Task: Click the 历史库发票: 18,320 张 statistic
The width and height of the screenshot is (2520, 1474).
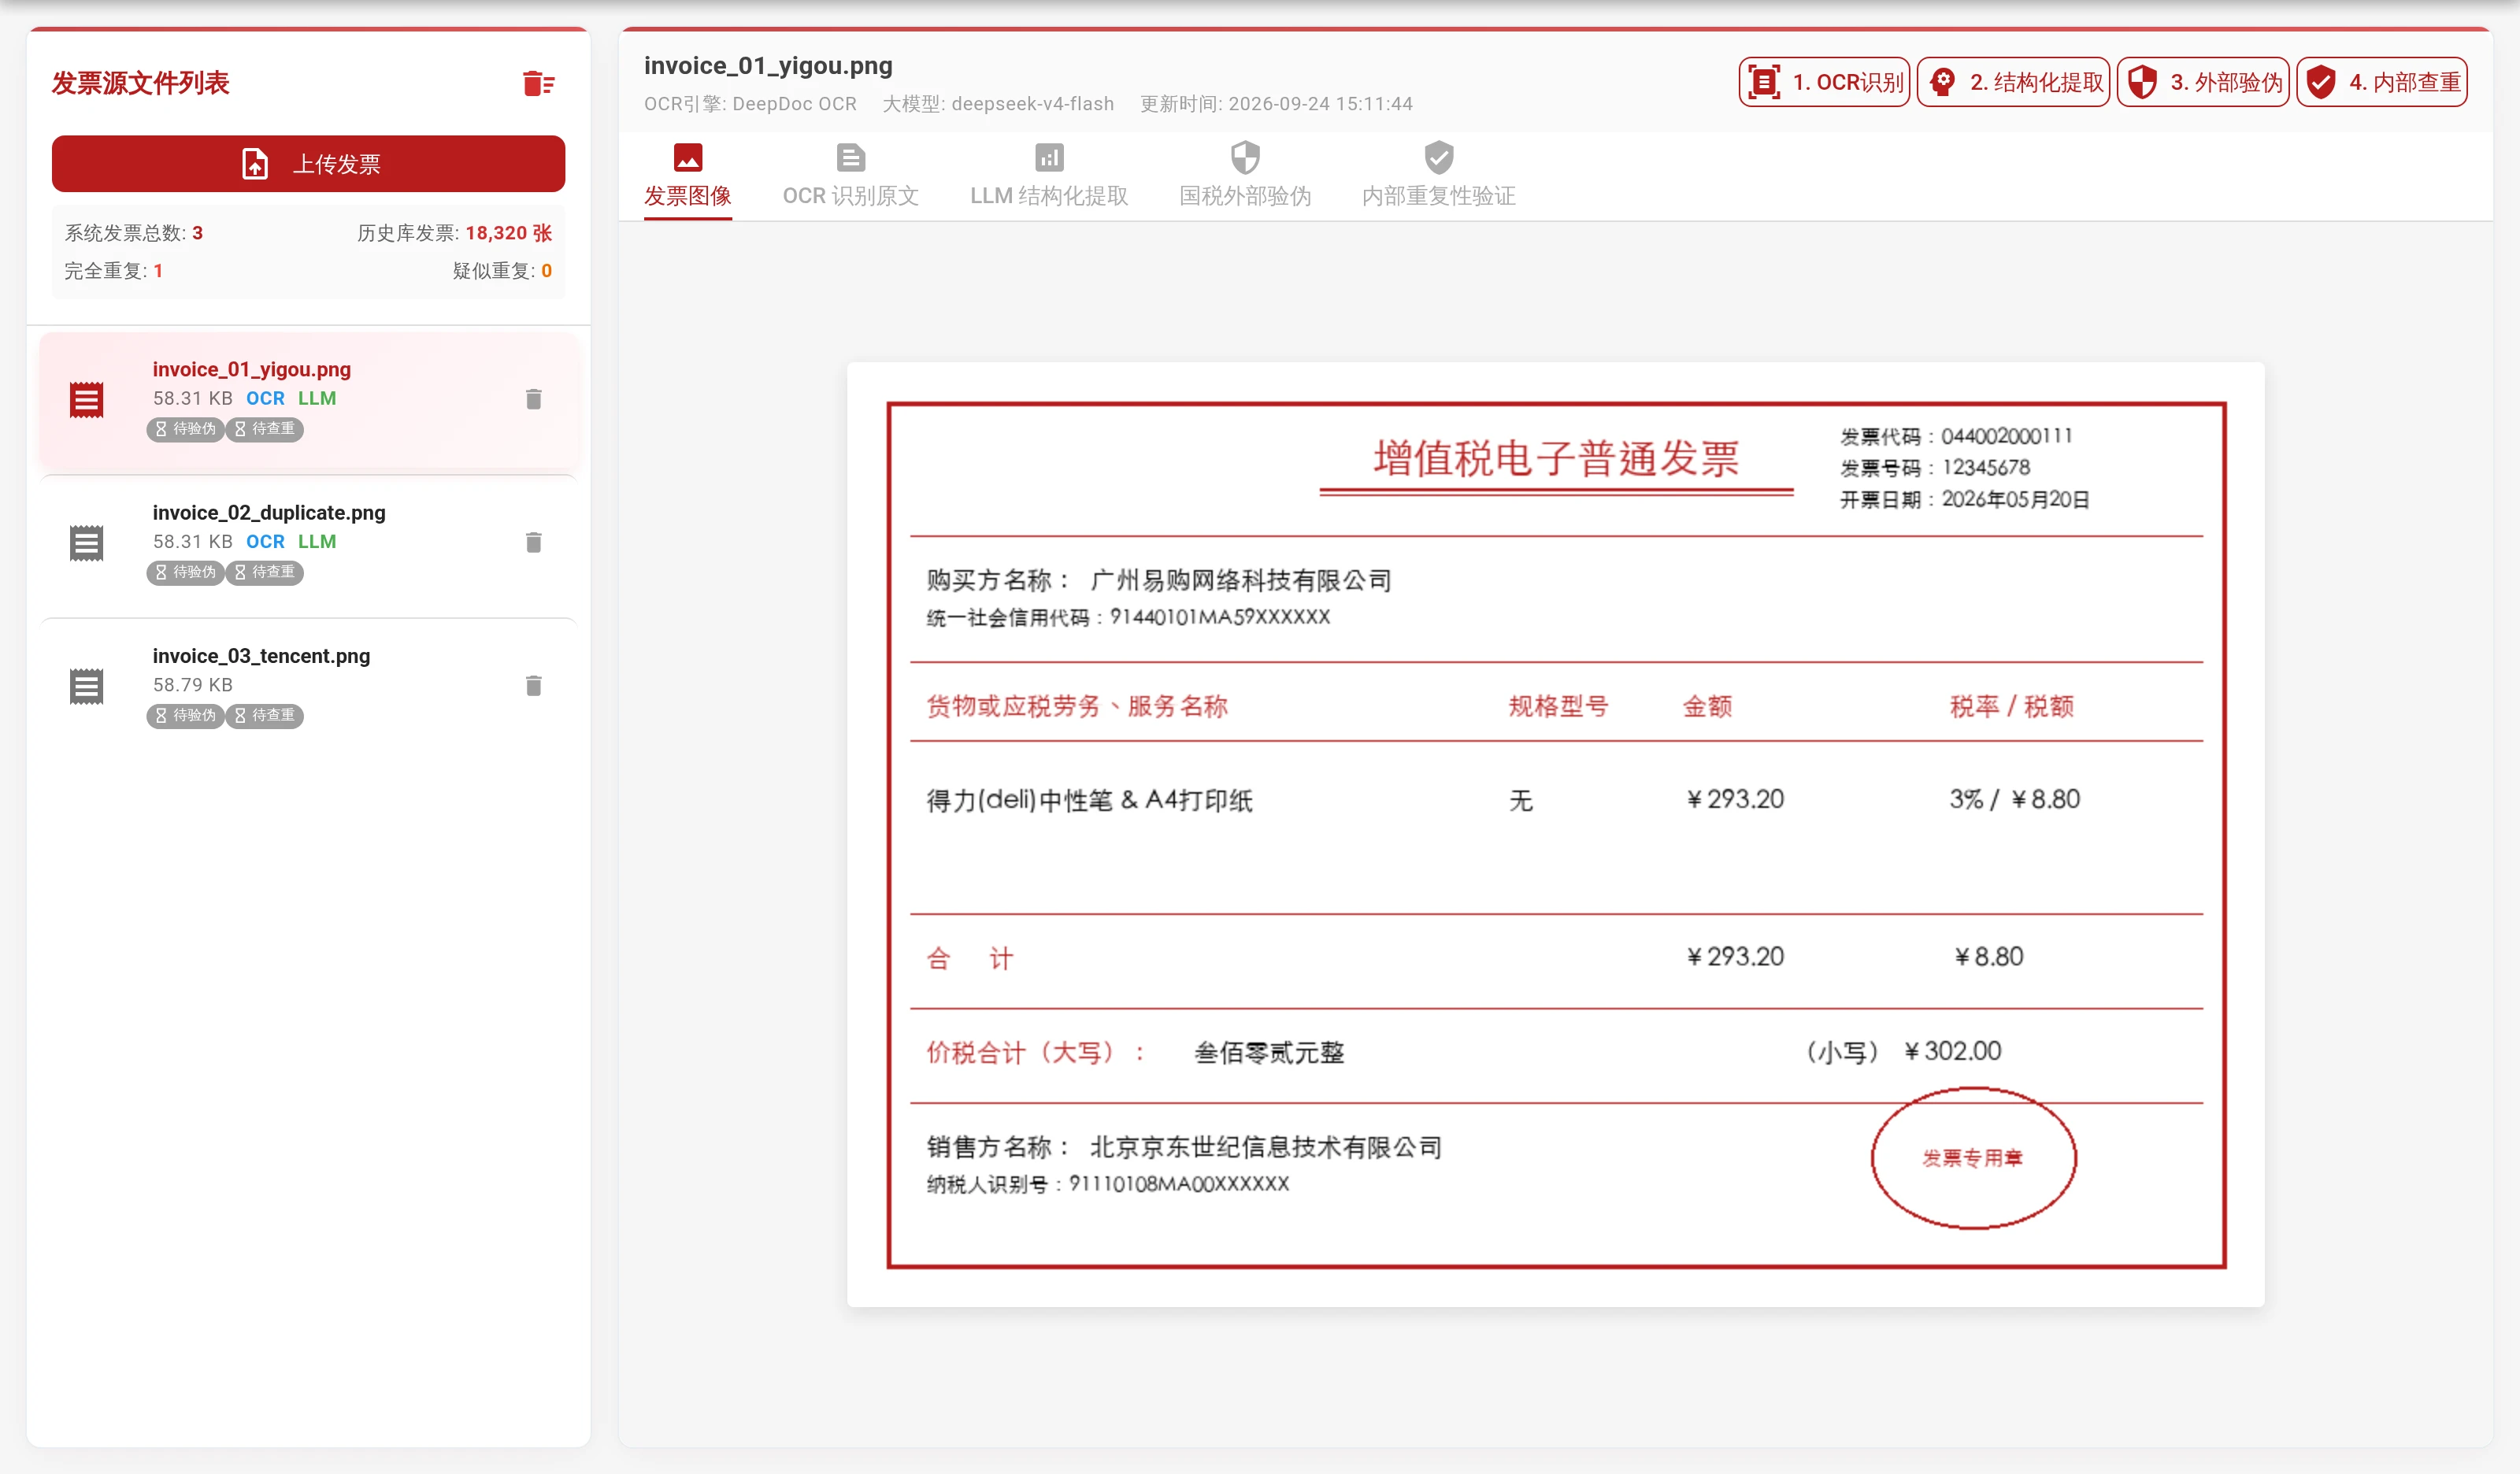Action: click(x=454, y=233)
